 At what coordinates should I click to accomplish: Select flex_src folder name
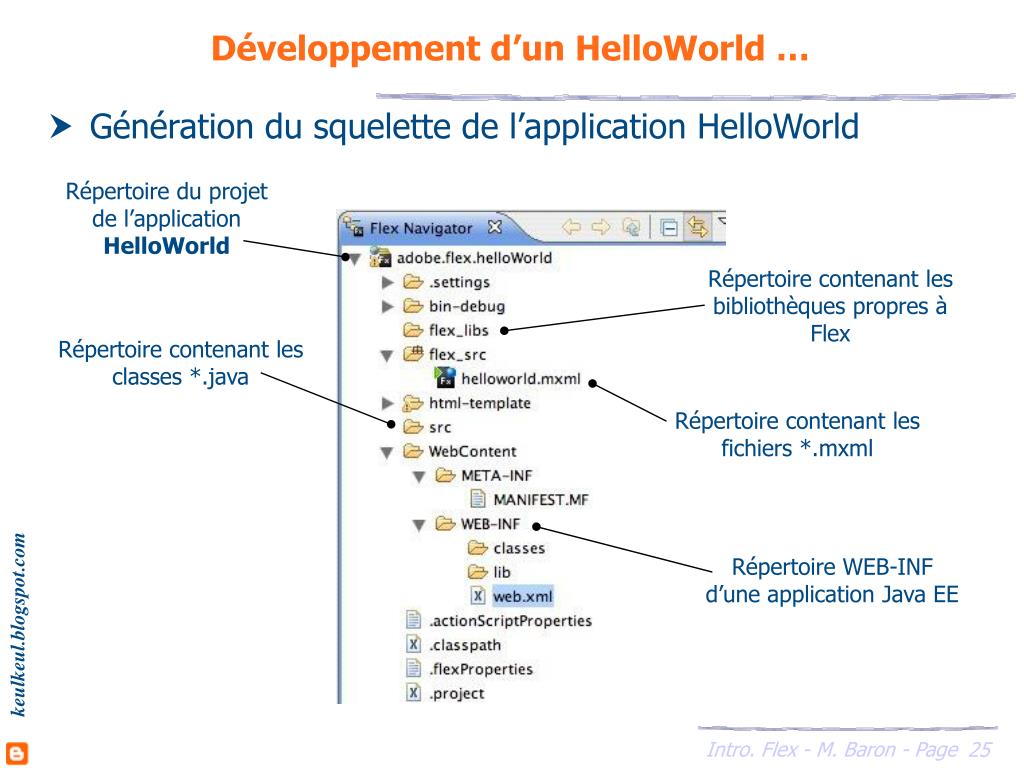tap(457, 355)
